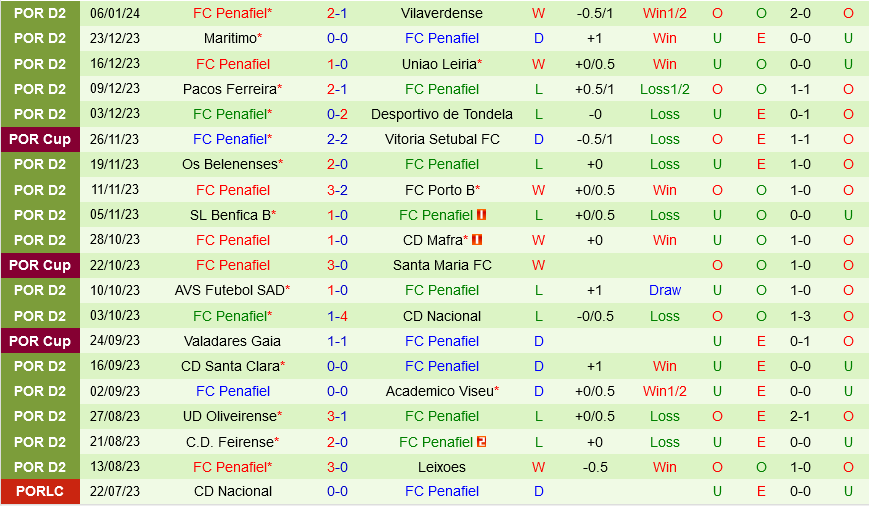
Task: Open the 2-2 score versus Vitoria Setubal FC
Action: (x=337, y=139)
